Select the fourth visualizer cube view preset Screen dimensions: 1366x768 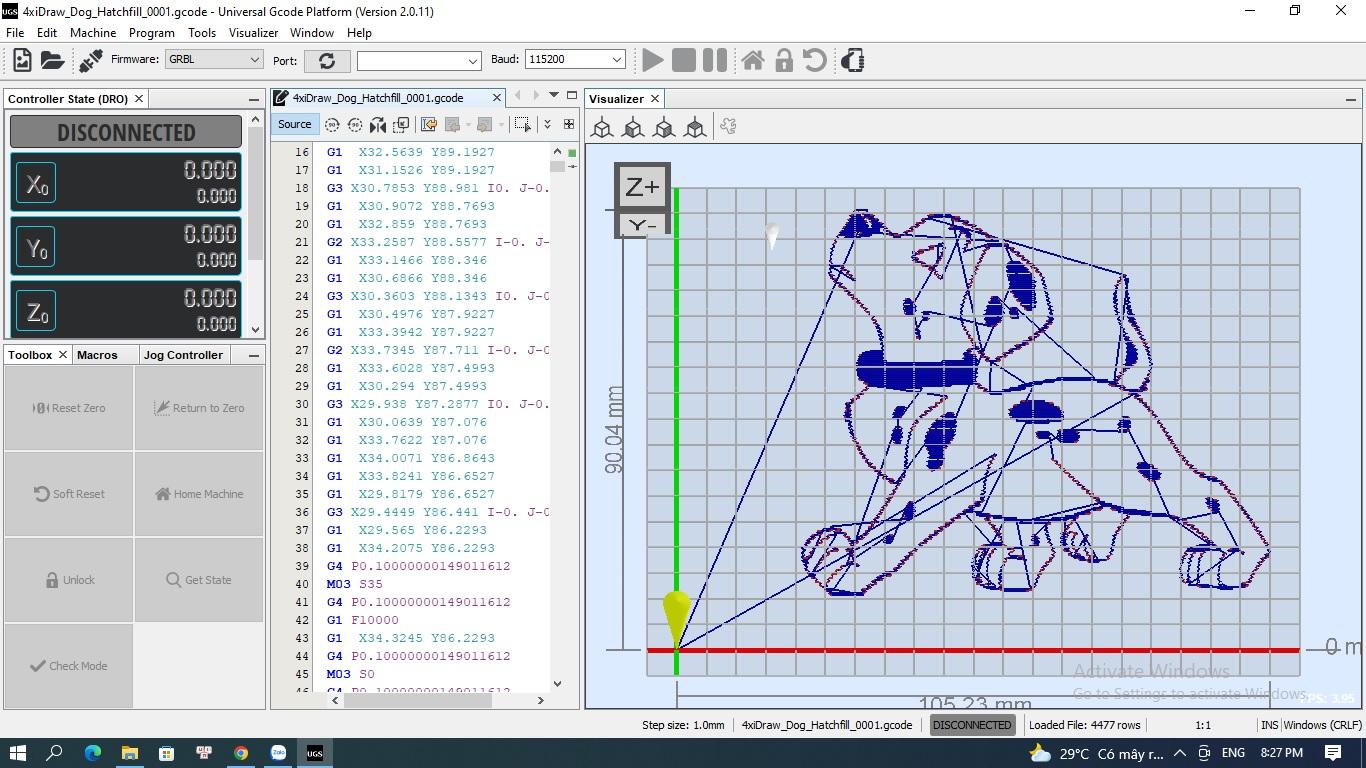[x=695, y=127]
